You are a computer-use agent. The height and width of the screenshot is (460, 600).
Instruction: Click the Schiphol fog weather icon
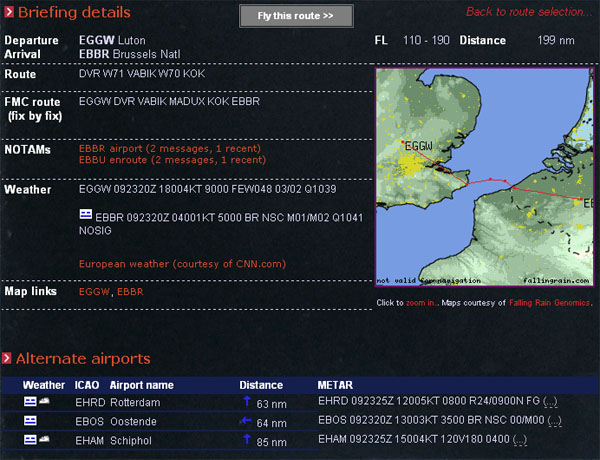(x=30, y=440)
